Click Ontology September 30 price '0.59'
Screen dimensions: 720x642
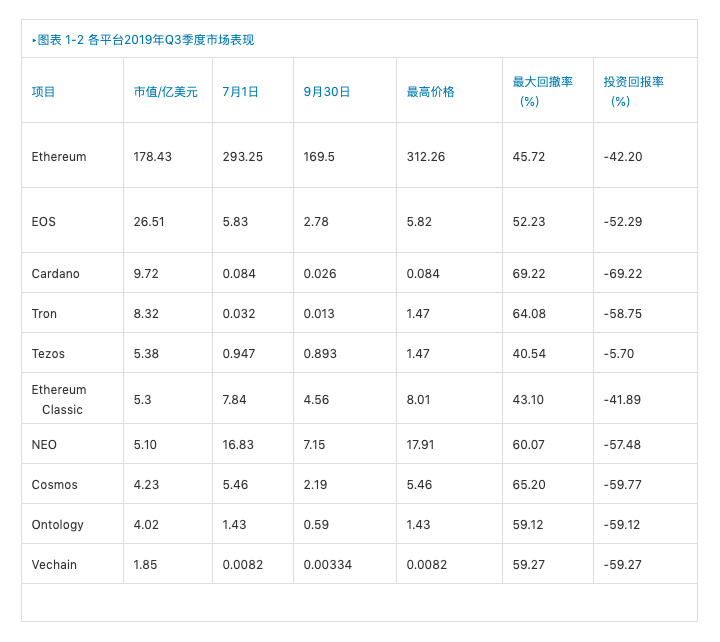[316, 524]
